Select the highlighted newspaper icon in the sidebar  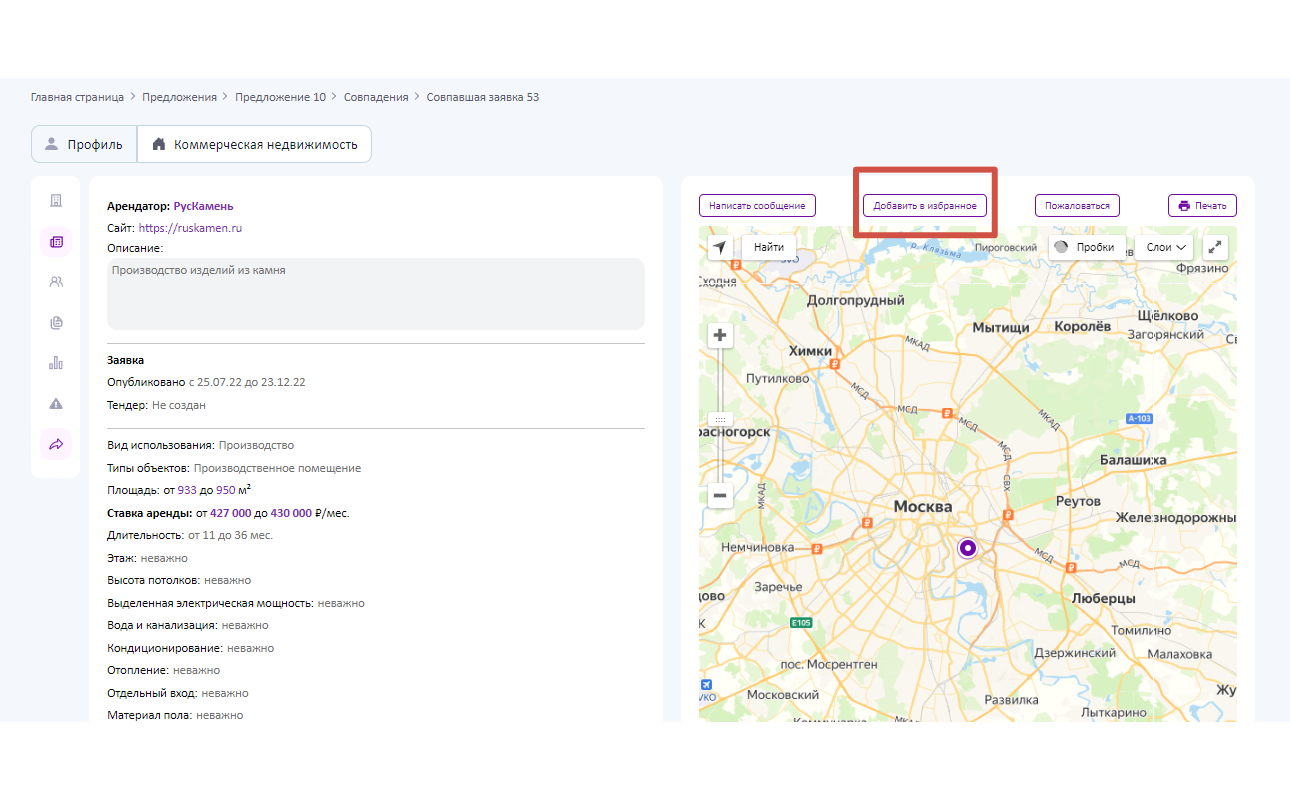56,241
